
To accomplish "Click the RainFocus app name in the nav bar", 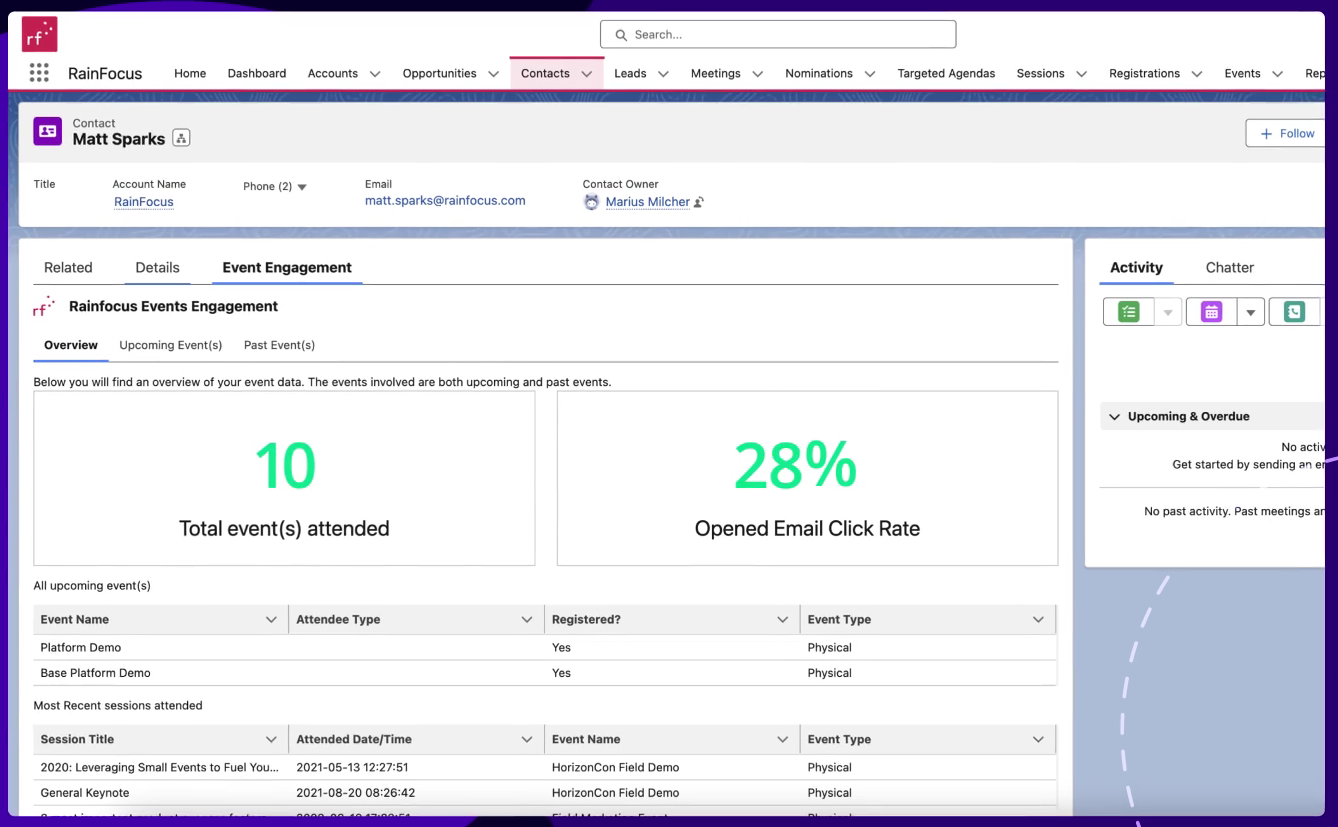I will 105,73.
